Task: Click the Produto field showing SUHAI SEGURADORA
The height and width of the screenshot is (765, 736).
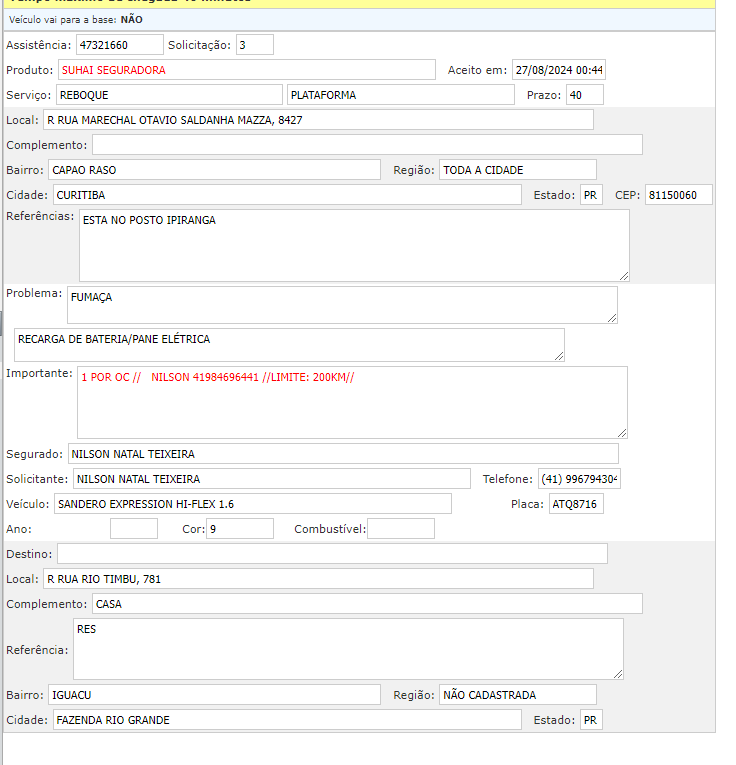Action: 246,70
